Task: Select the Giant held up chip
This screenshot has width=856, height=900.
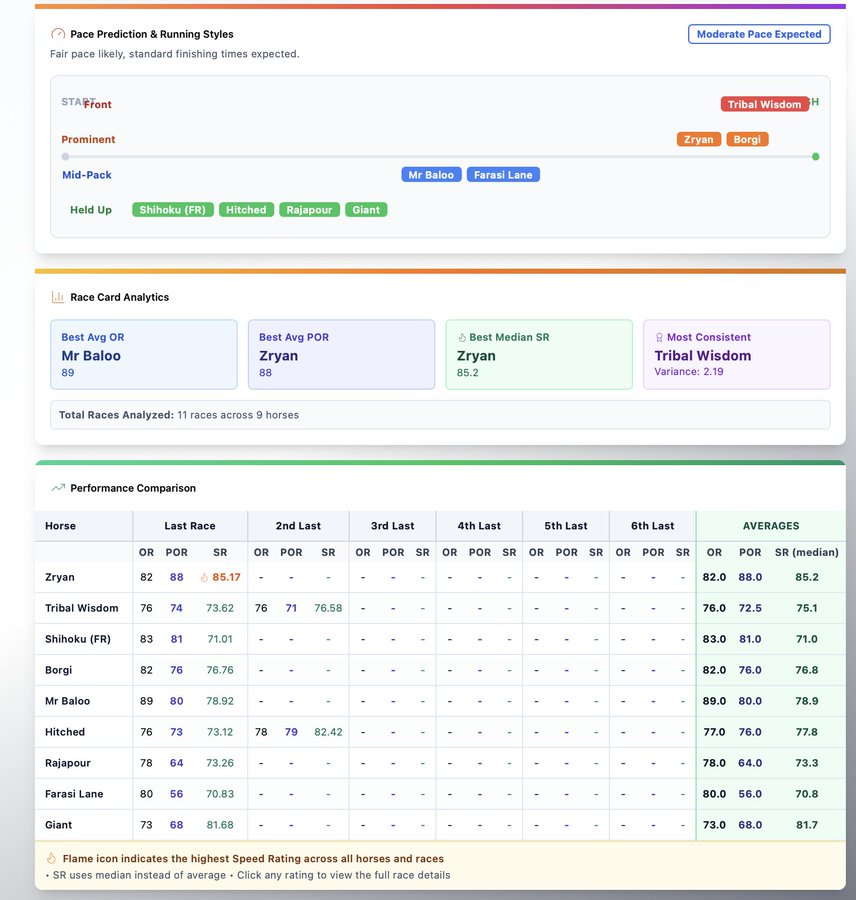Action: pos(366,210)
